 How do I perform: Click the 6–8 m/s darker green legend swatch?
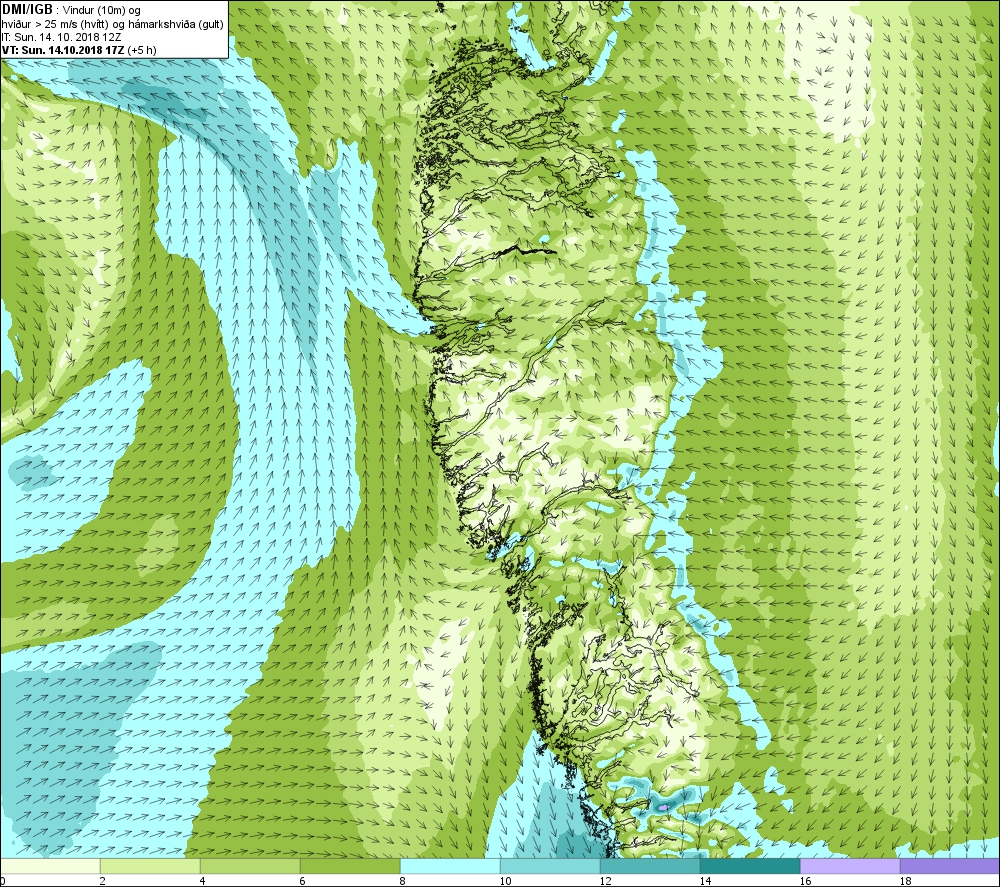tap(350, 866)
